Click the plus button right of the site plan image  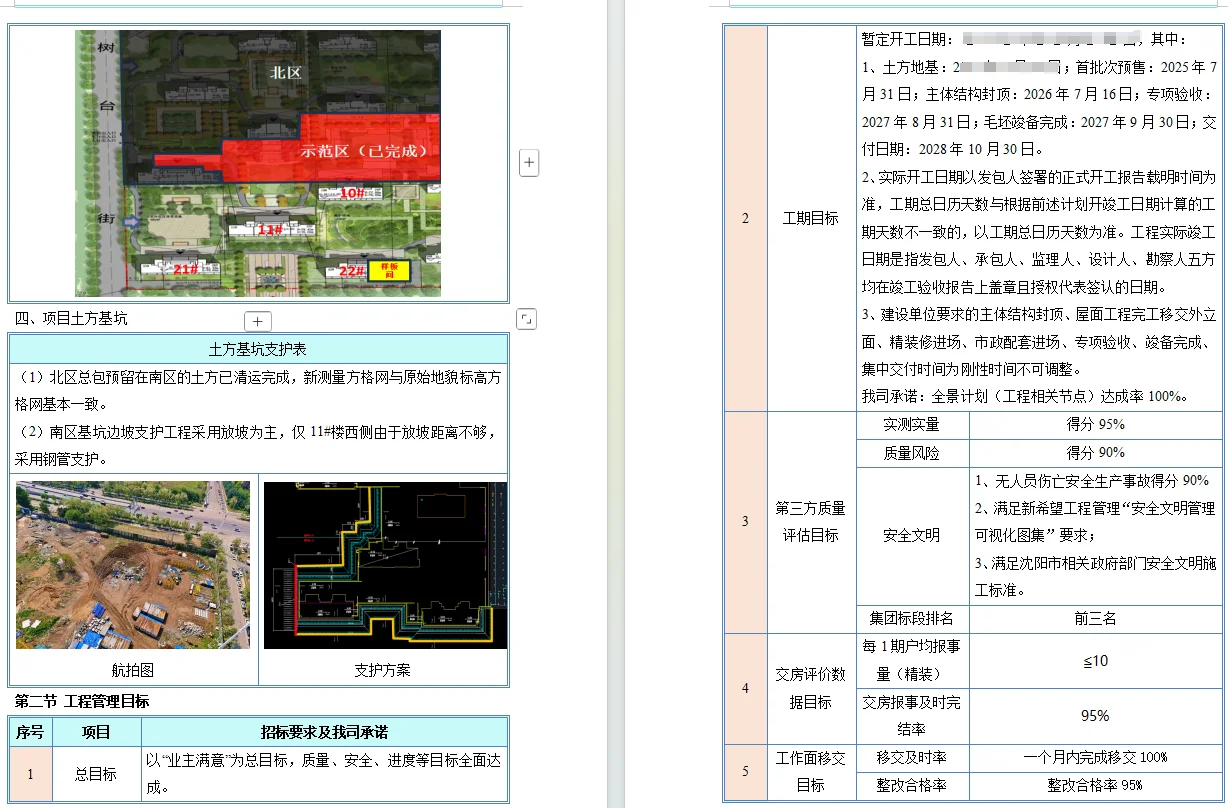pyautogui.click(x=528, y=162)
